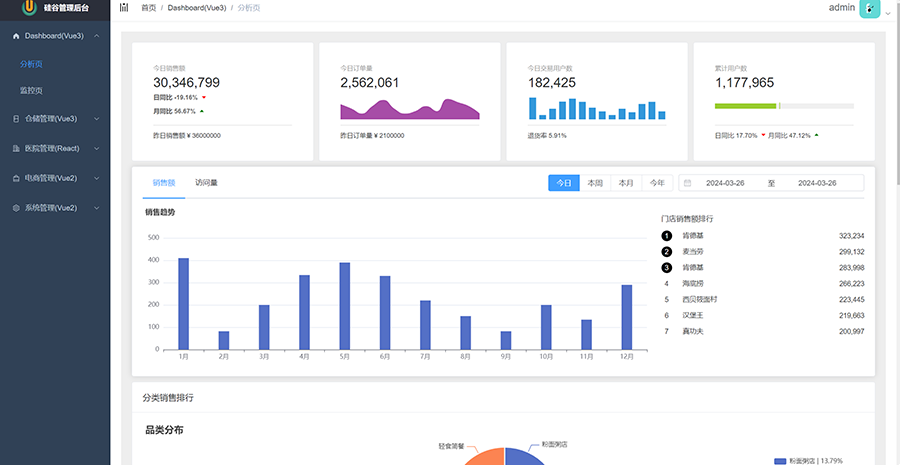Click the 5月 bar in 销售趋势 chart
Viewport: 900px width, 465px height.
click(344, 306)
